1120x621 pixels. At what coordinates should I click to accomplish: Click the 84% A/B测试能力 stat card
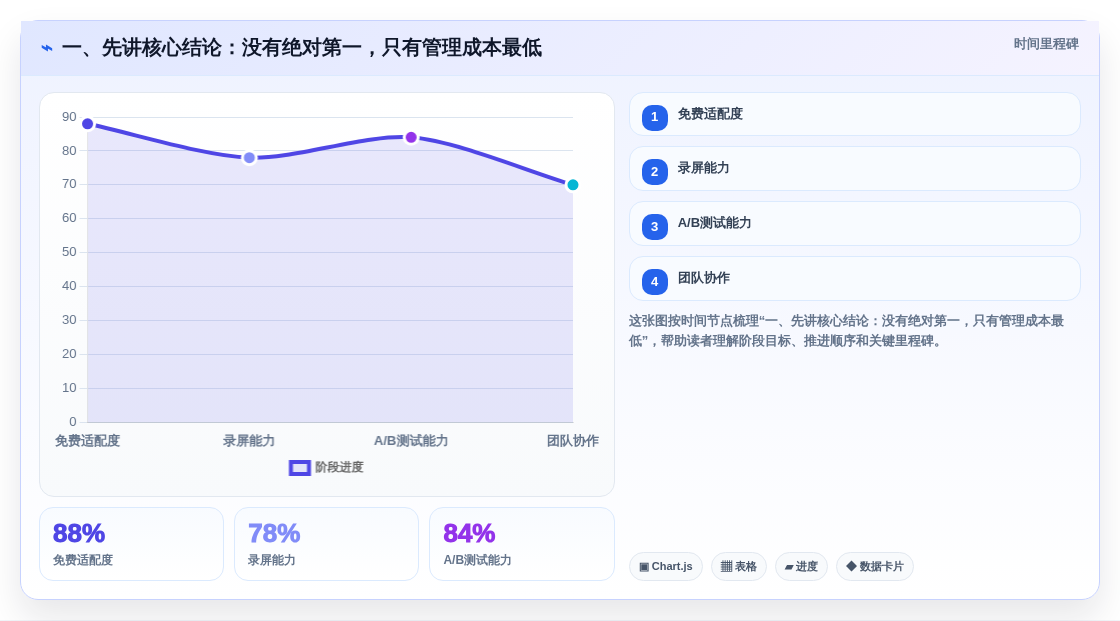tap(521, 544)
